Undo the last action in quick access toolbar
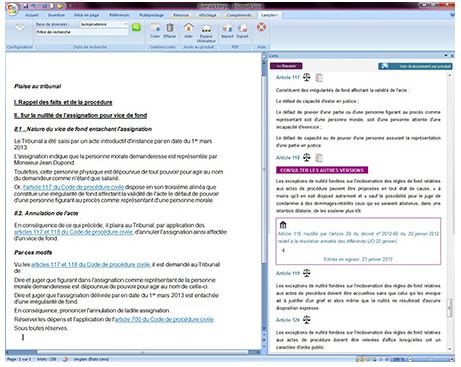This screenshot has height=367, width=461. (x=33, y=6)
